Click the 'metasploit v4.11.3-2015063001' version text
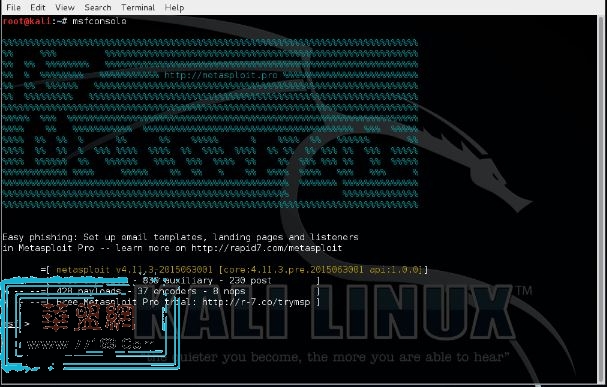Screen dimensions: 607x387 coord(134,269)
